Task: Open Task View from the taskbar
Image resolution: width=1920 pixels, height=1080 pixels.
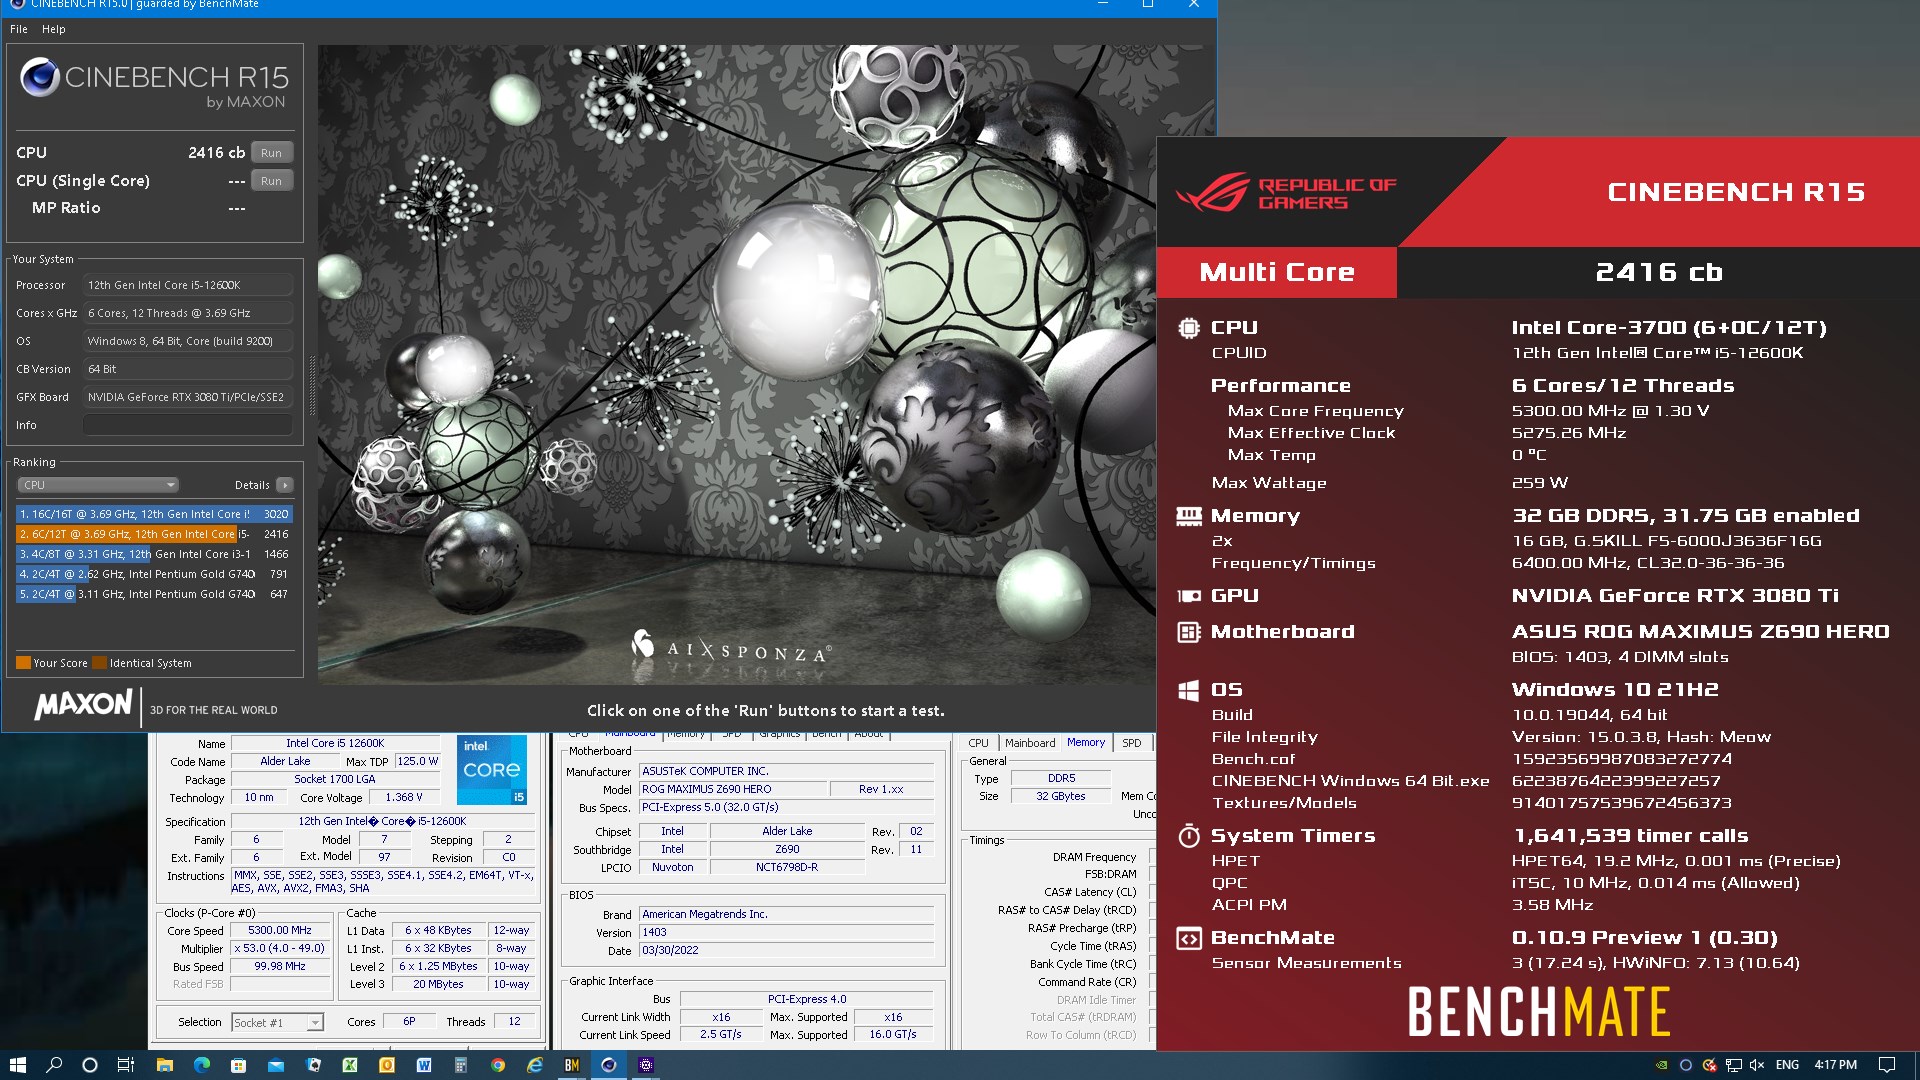Action: (x=126, y=1065)
